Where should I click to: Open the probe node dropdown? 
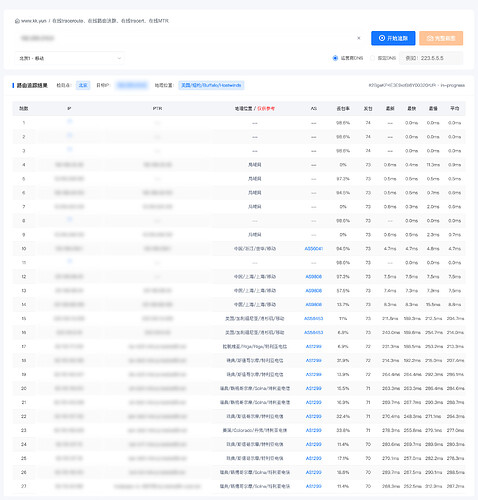[70, 58]
